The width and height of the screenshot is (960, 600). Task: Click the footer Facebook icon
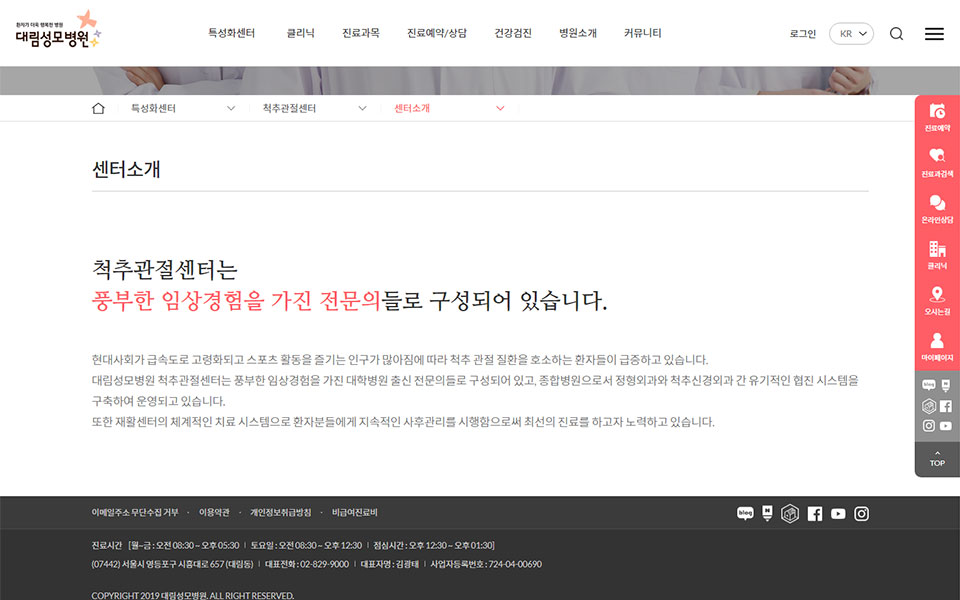click(x=815, y=513)
